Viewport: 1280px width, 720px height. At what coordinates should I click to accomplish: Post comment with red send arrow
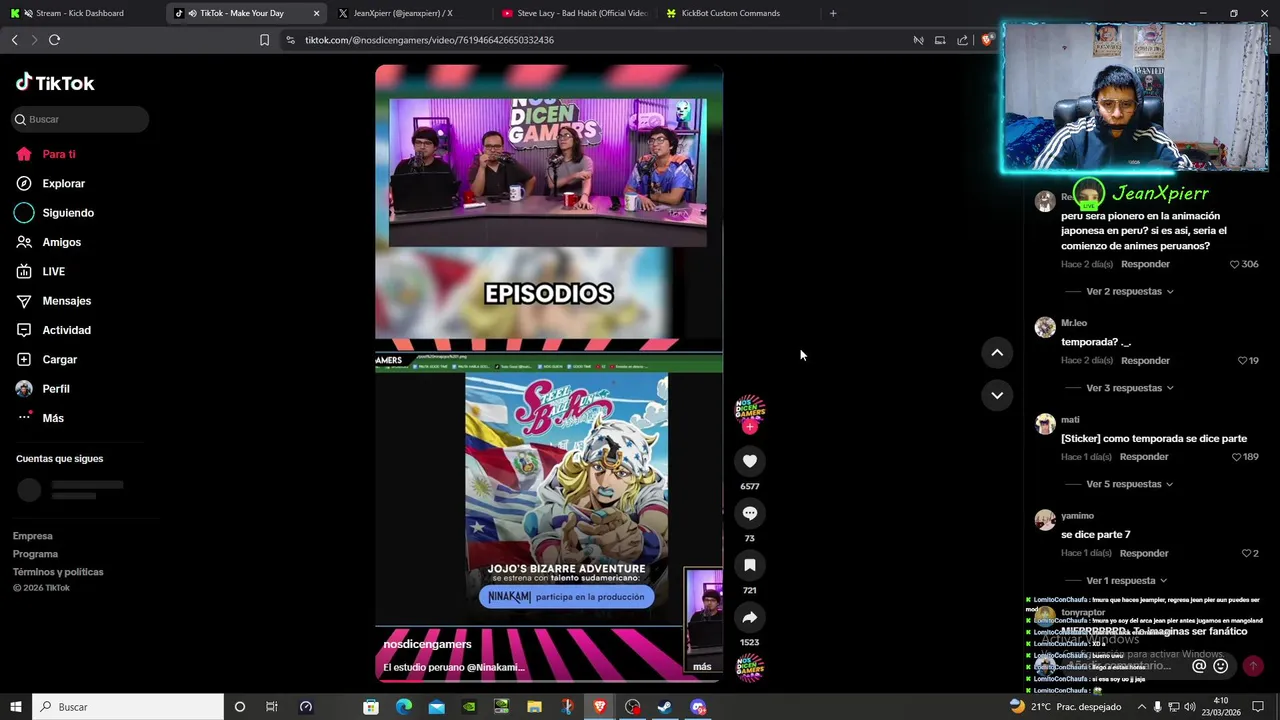(x=1253, y=666)
